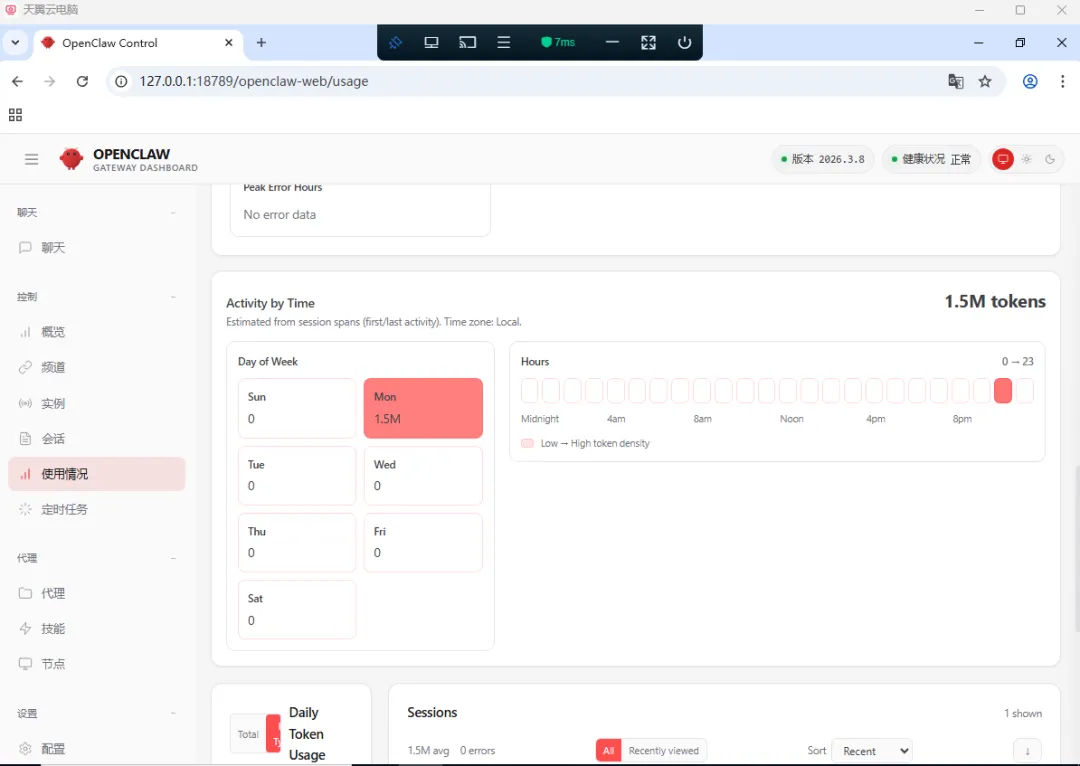Click the 1.5M tokens total text
The height and width of the screenshot is (766, 1080).
(x=995, y=302)
